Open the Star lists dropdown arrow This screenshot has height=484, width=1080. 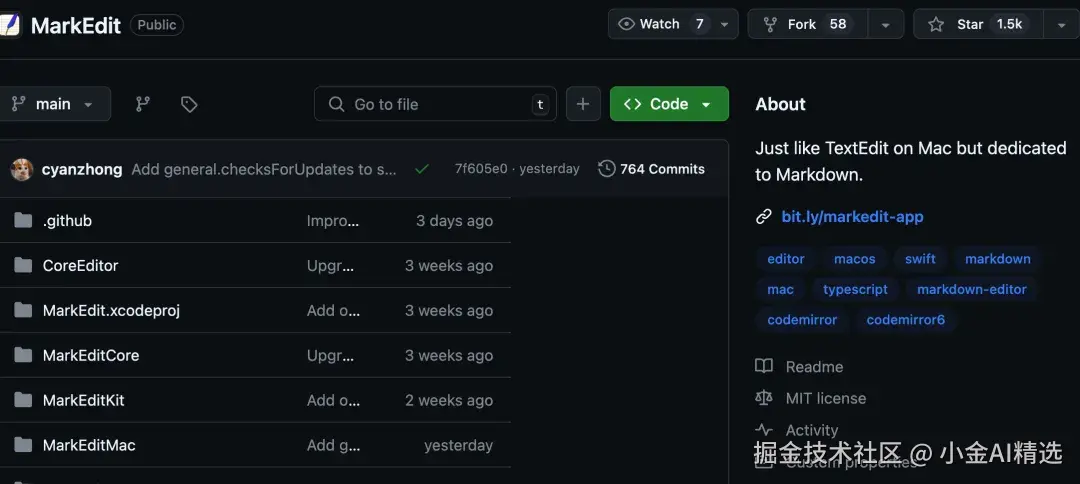point(1061,24)
